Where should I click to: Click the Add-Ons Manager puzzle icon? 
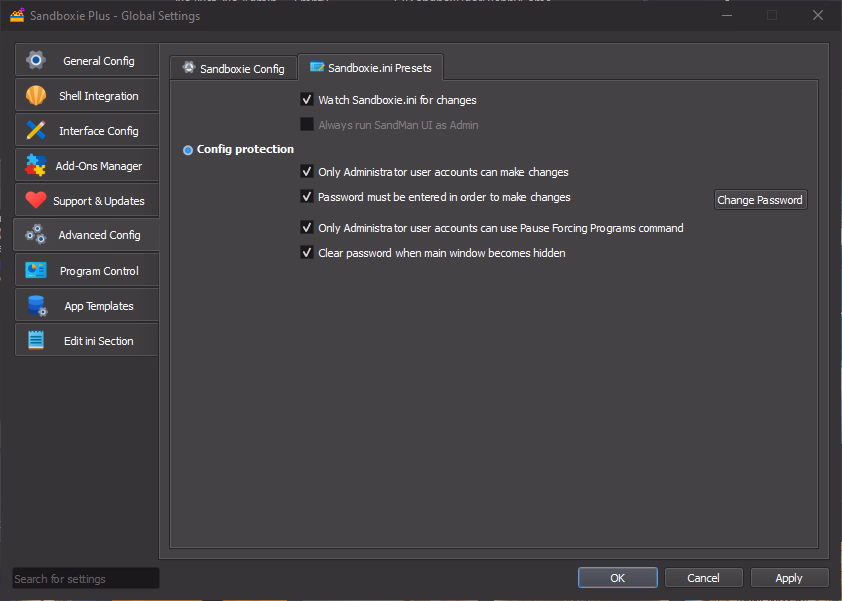click(x=36, y=166)
